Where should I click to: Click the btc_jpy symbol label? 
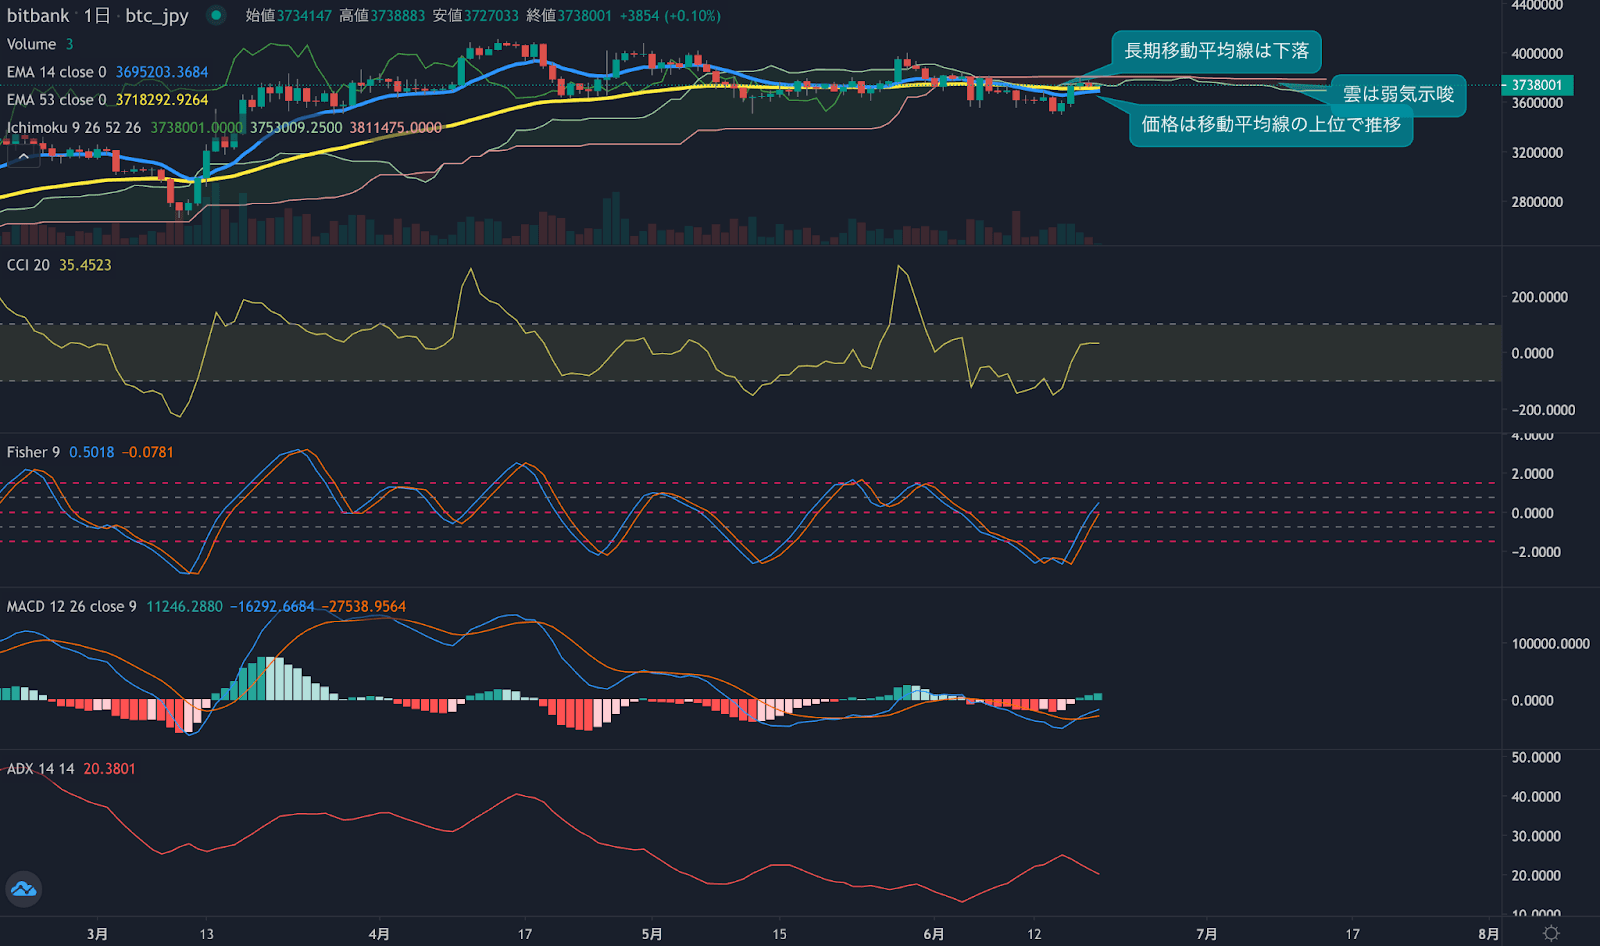[156, 16]
